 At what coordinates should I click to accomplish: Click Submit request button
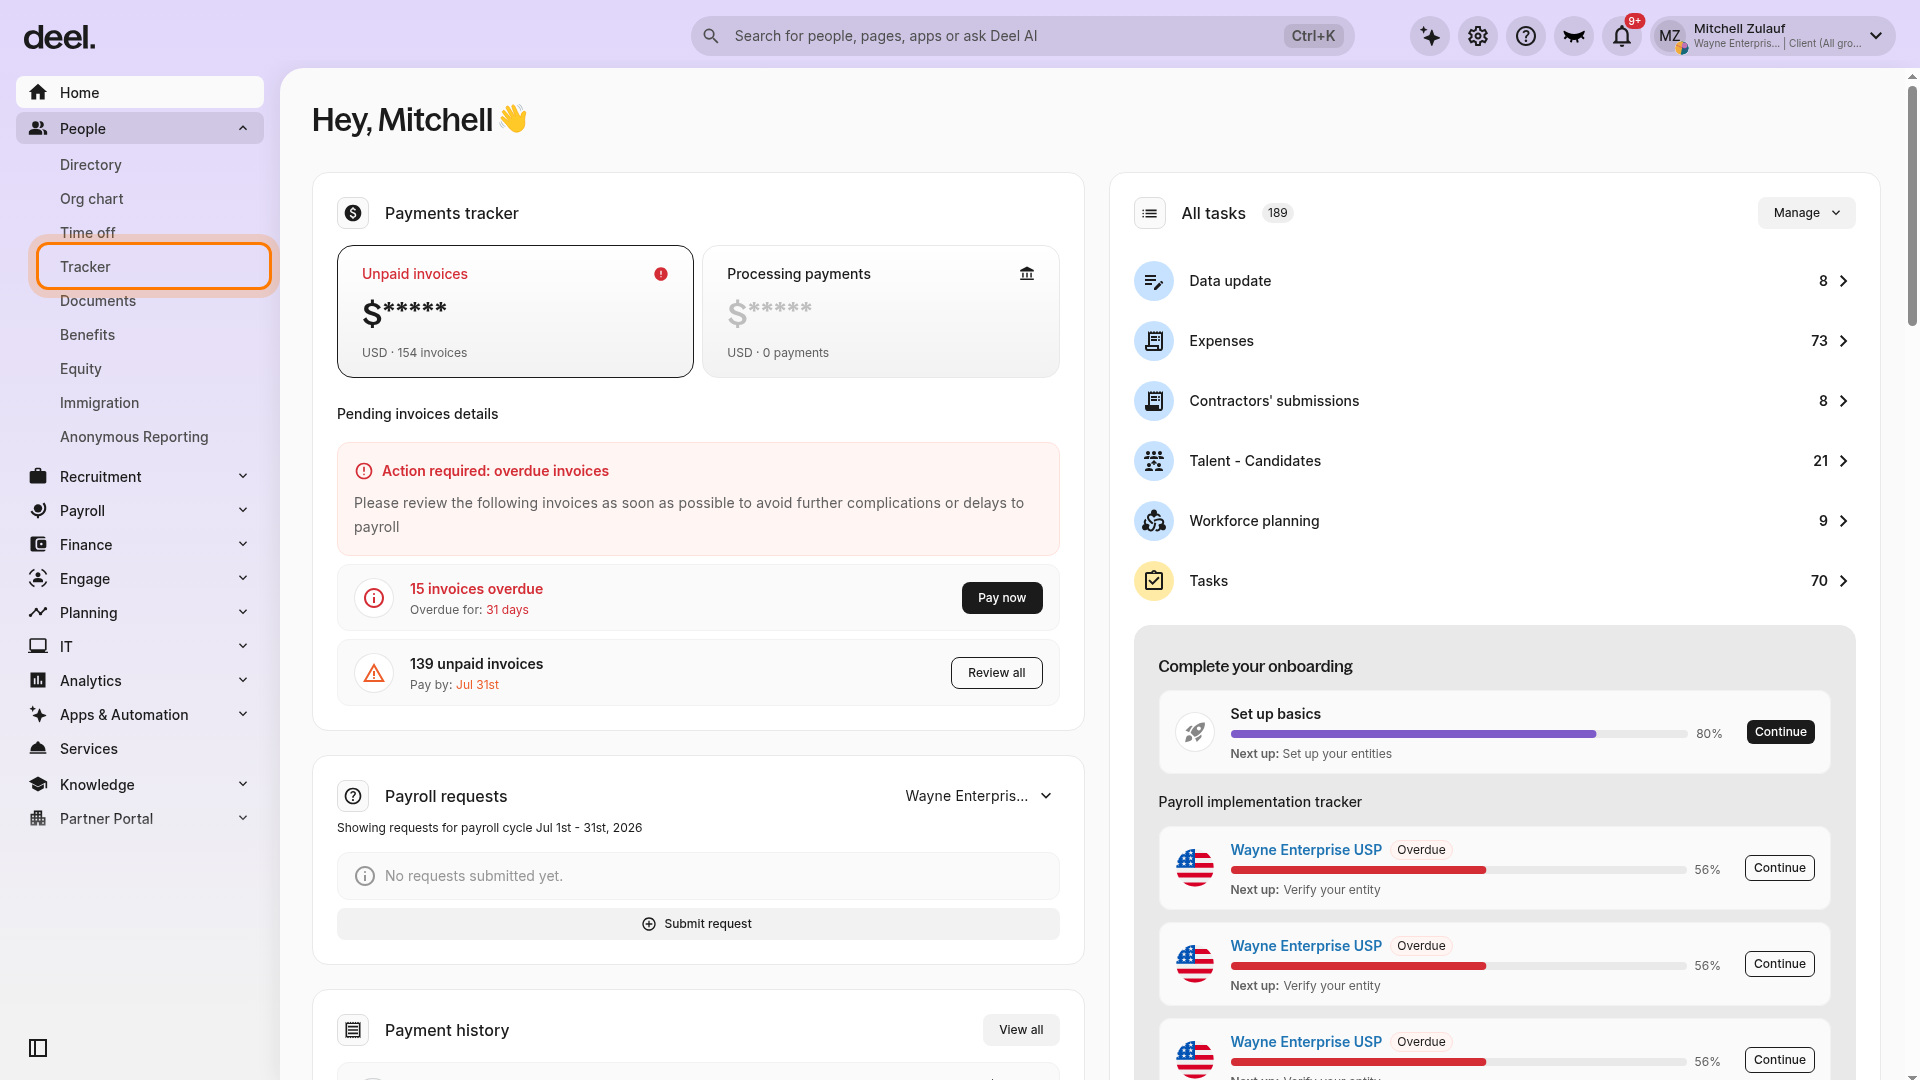click(x=698, y=924)
